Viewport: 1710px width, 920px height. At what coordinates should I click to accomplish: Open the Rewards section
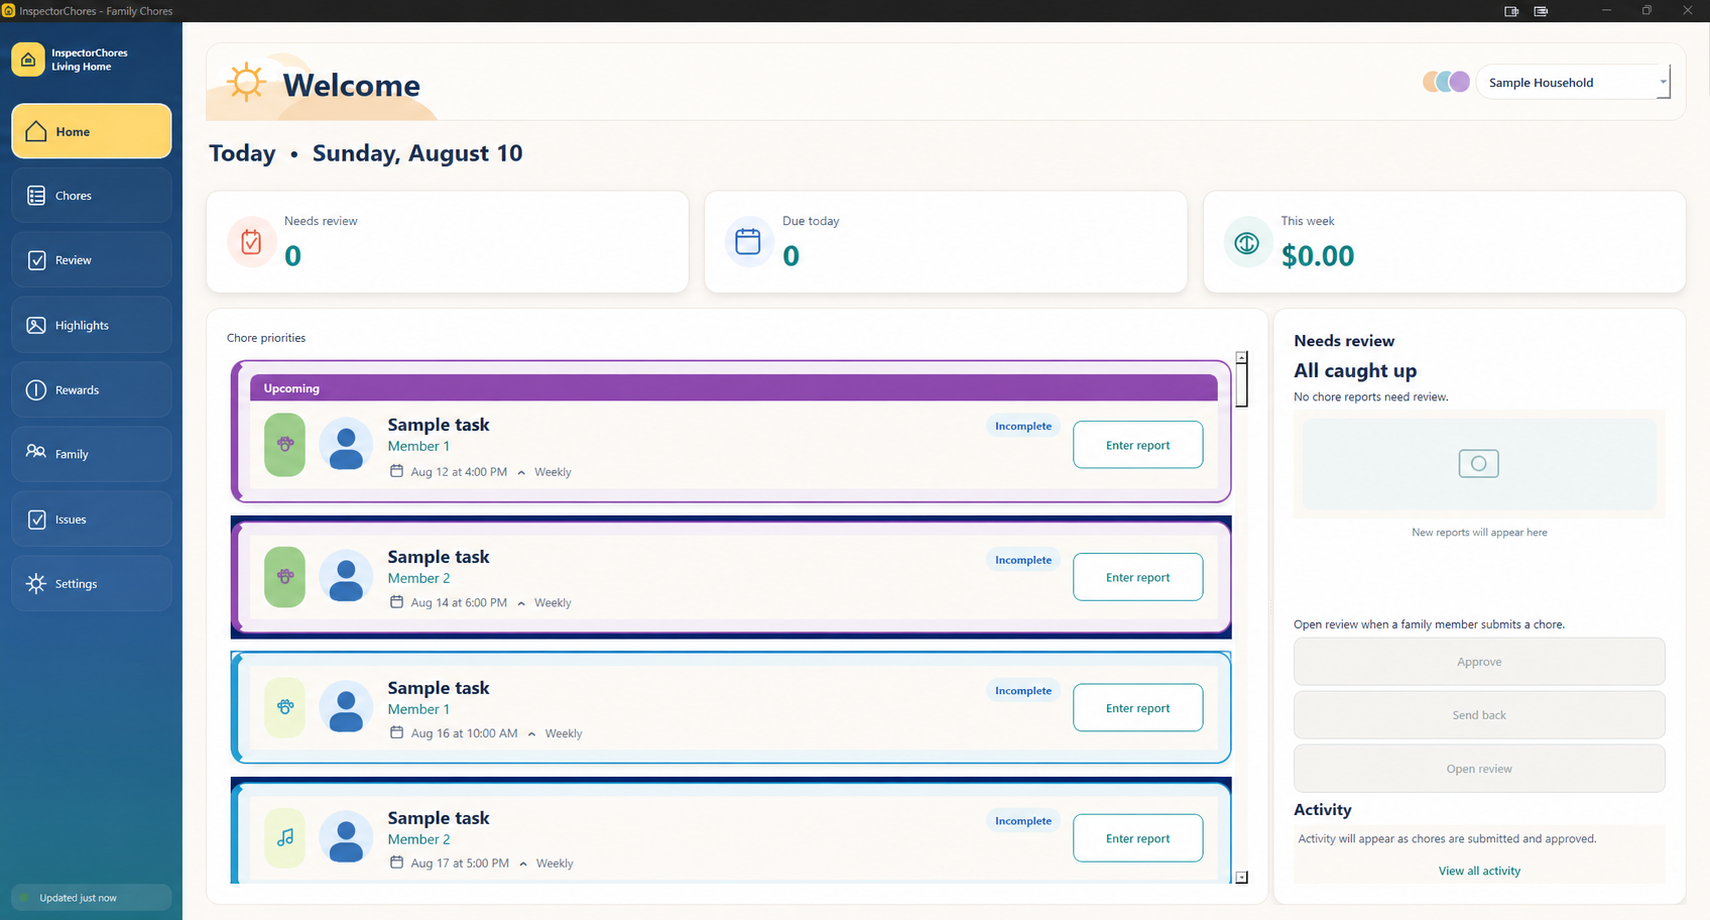91,390
